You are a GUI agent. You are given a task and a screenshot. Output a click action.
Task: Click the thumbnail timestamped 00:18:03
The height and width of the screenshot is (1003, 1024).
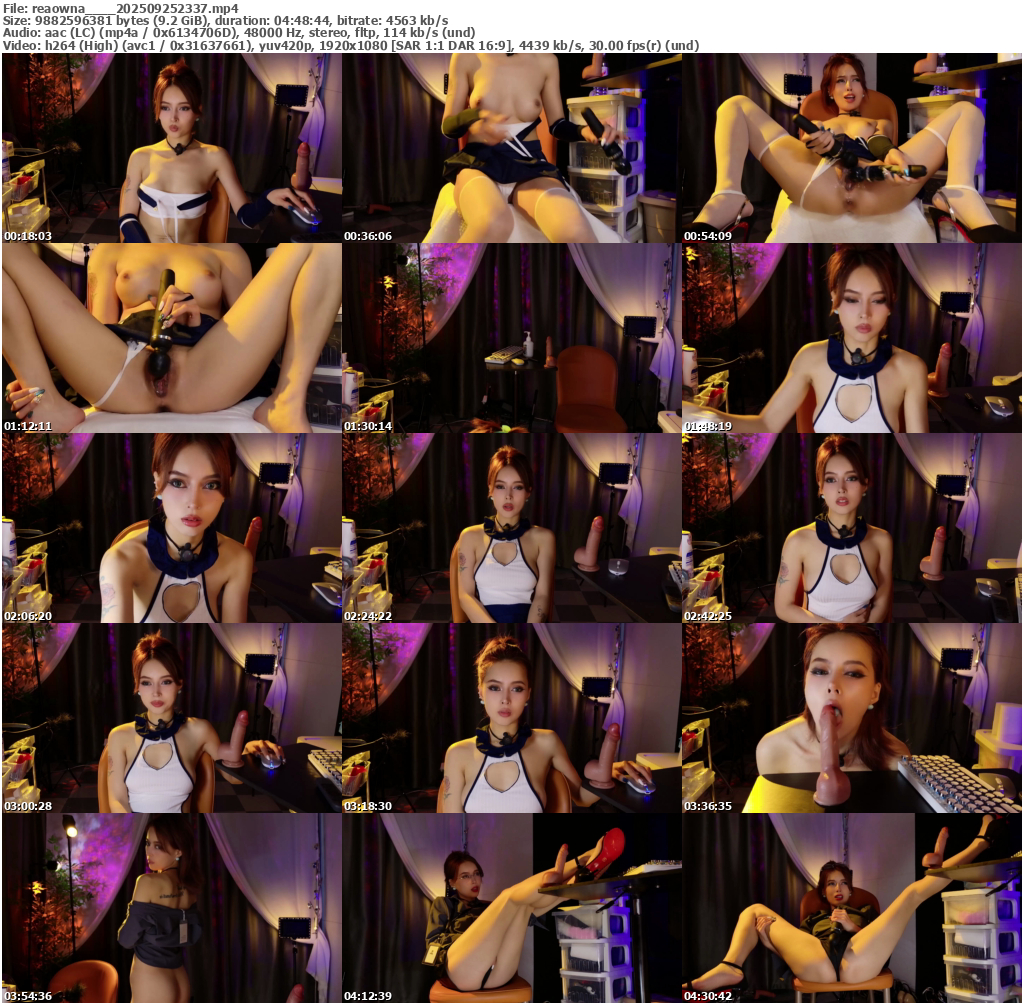pos(171,148)
